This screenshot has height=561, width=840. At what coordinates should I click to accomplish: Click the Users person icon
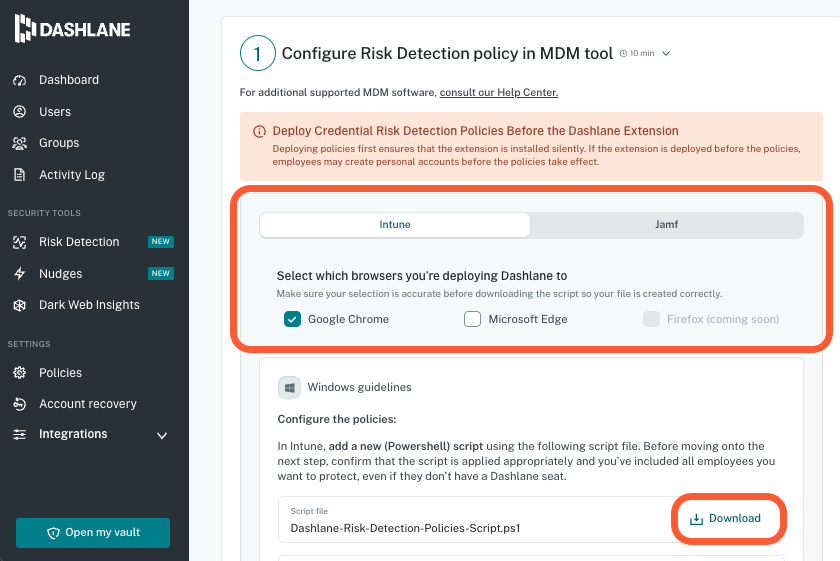click(20, 111)
